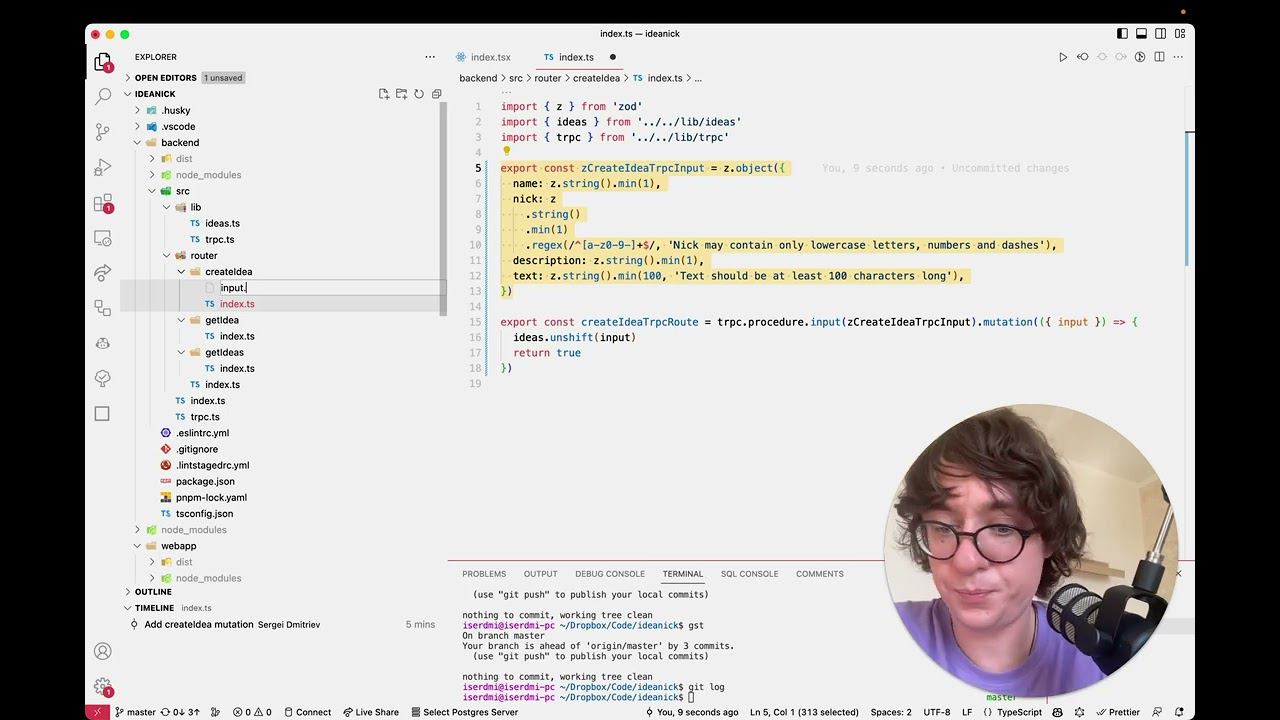
Task: Open the OUTPUT panel tab
Action: pos(540,574)
